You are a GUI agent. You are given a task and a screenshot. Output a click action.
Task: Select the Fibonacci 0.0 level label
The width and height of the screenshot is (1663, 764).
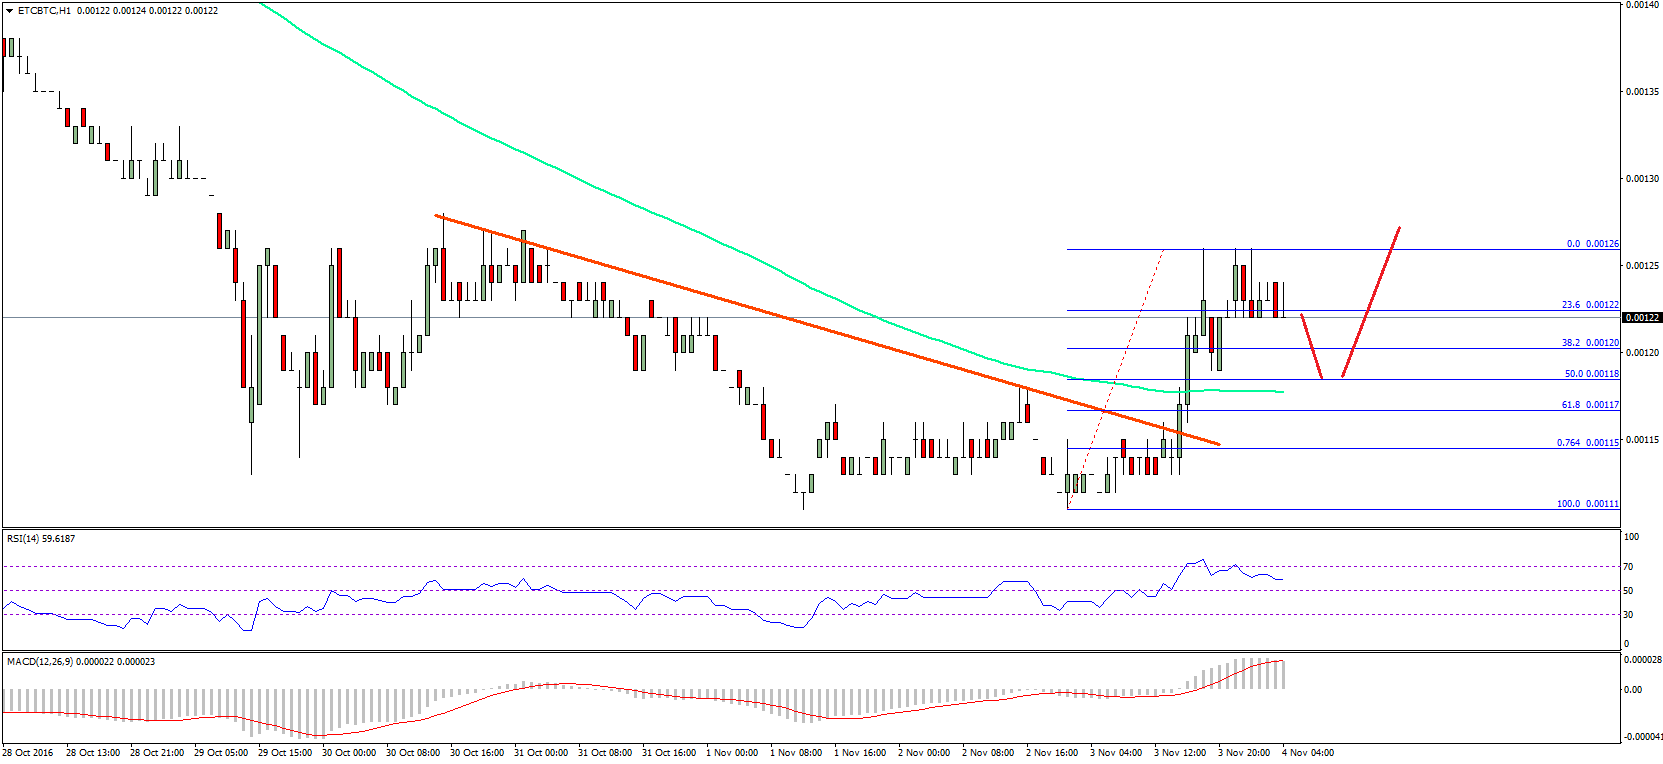[1592, 243]
